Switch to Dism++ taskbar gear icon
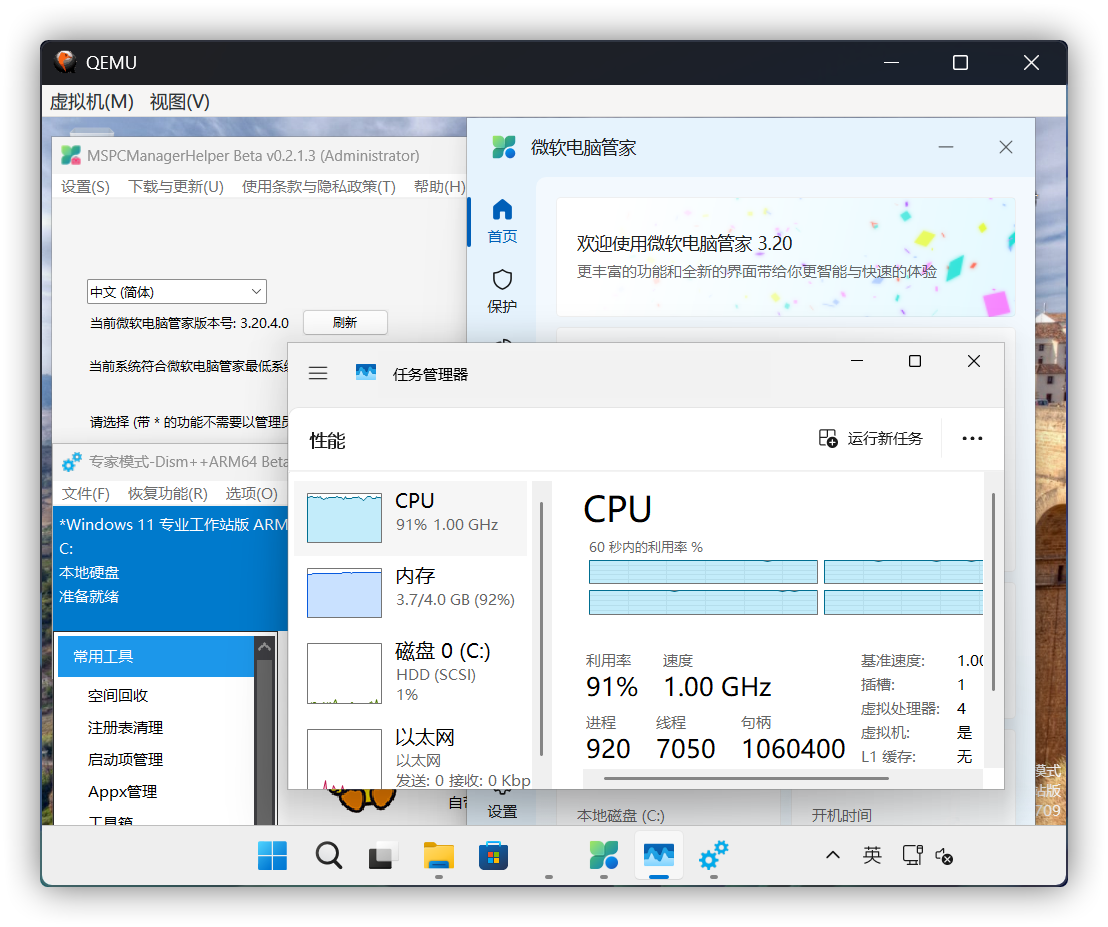The width and height of the screenshot is (1108, 927). coord(714,856)
